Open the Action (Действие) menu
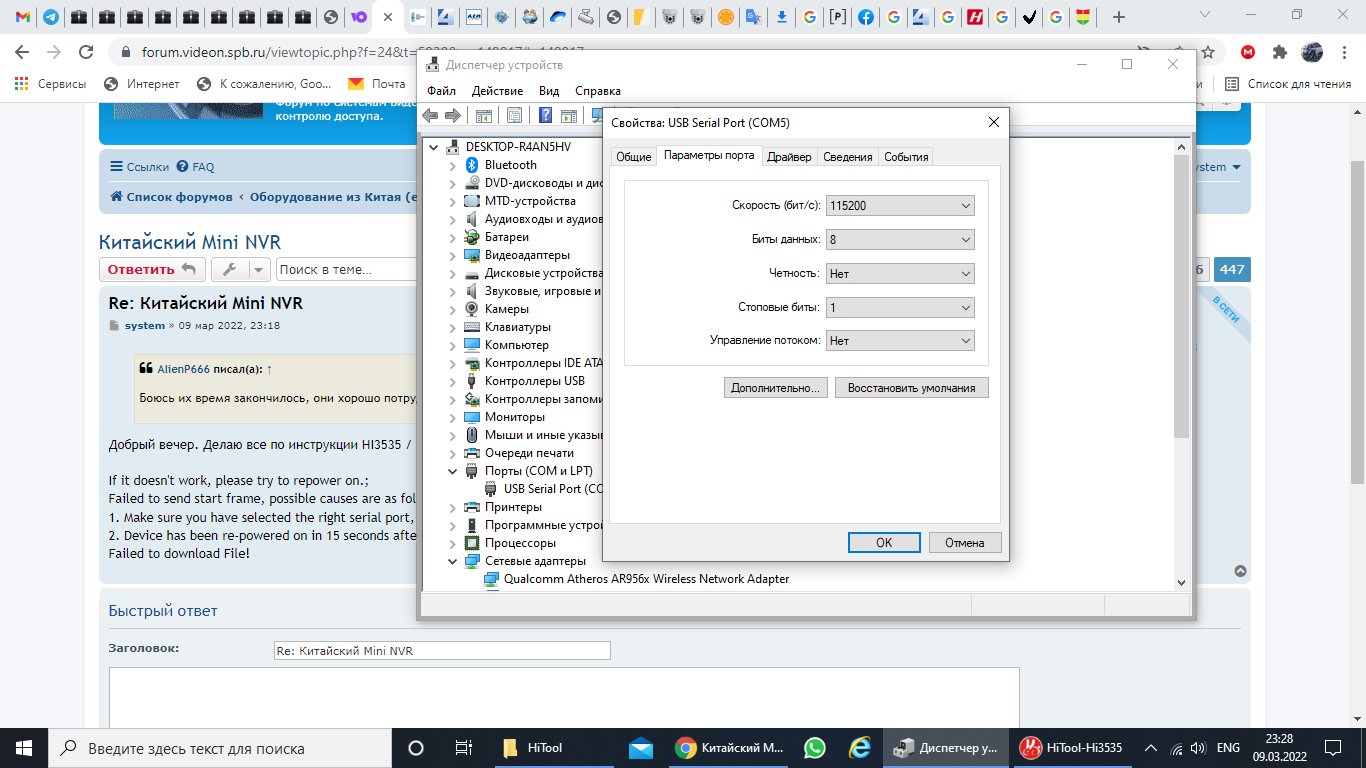The image size is (1366, 768). tap(497, 91)
